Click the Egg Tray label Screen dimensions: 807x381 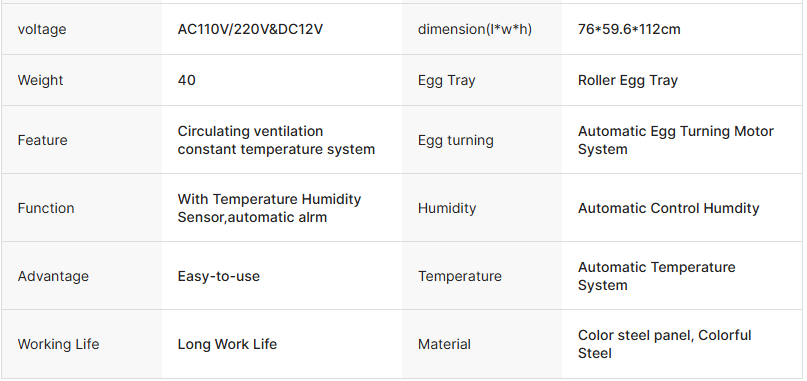[446, 80]
